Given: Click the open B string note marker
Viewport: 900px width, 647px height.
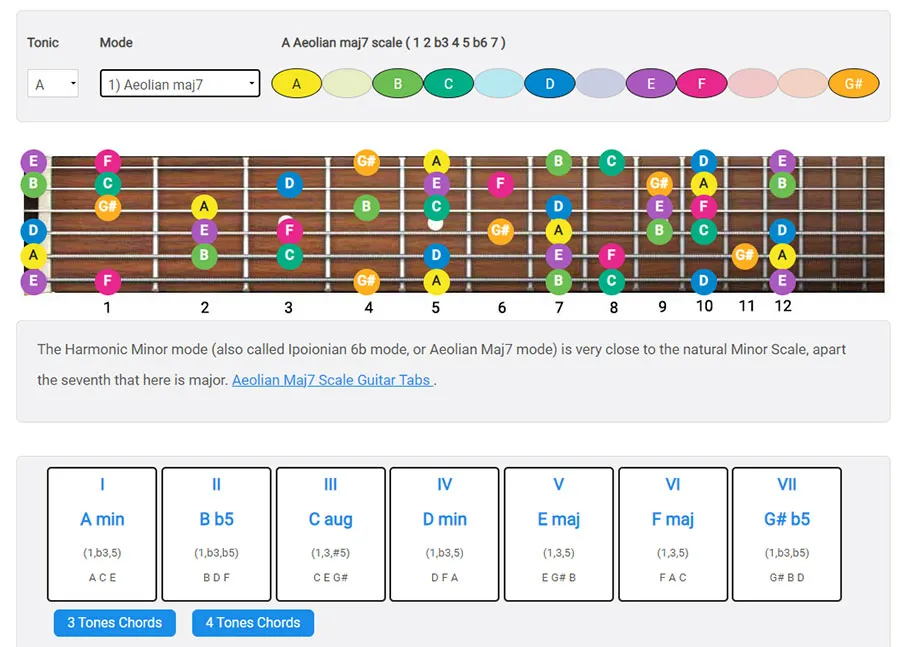Looking at the screenshot, I should pos(34,183).
